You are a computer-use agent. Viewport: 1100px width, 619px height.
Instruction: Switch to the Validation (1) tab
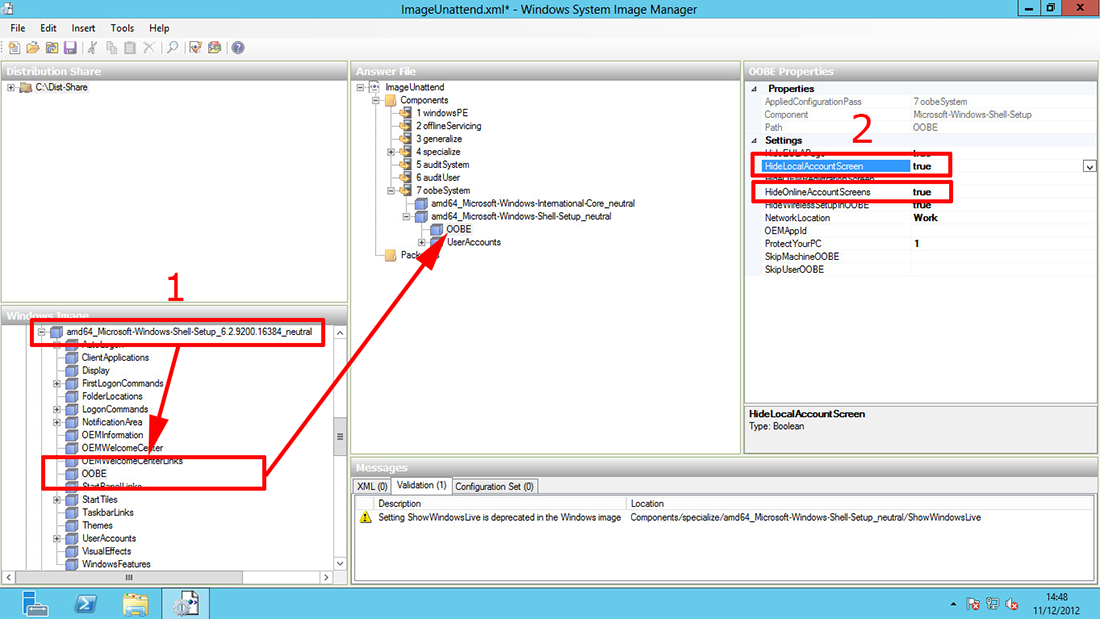point(421,485)
